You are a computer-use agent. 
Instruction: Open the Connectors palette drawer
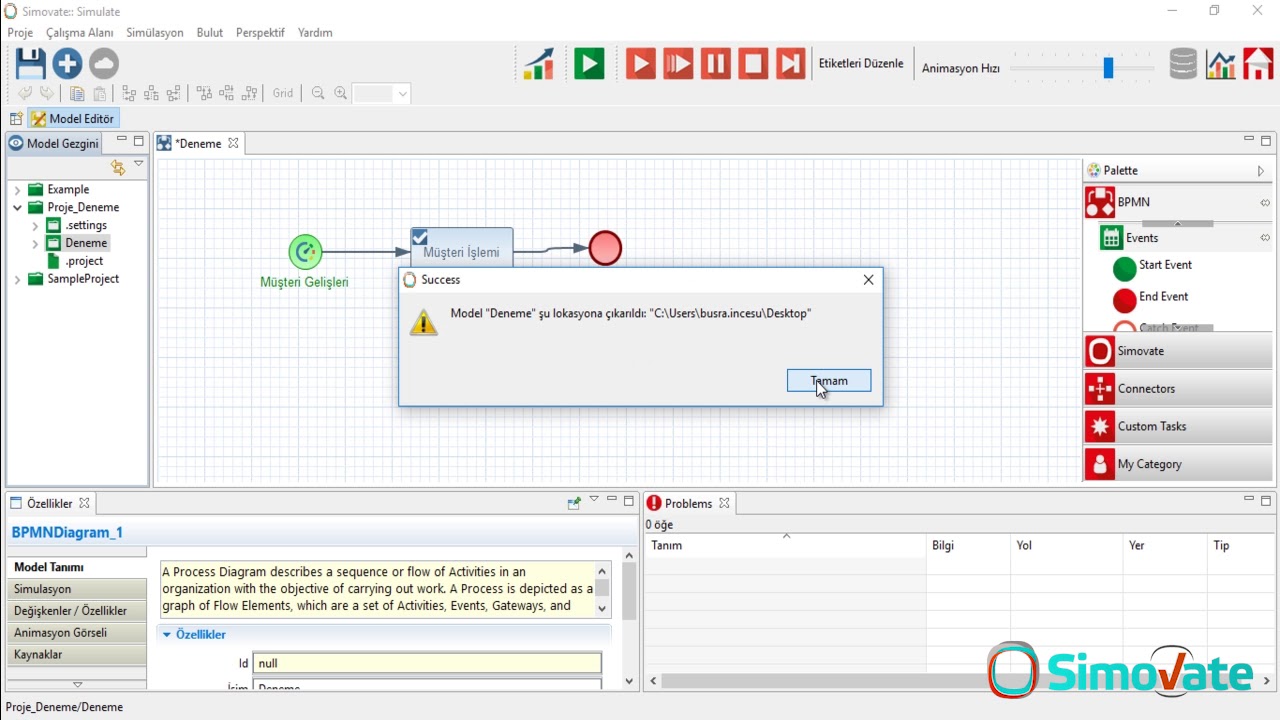(x=1178, y=389)
